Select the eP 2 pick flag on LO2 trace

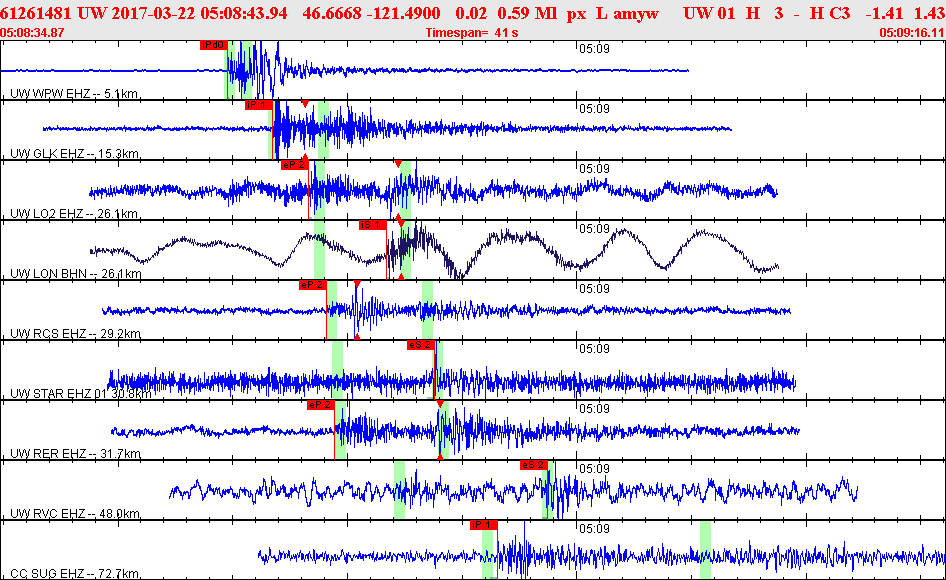pos(294,165)
